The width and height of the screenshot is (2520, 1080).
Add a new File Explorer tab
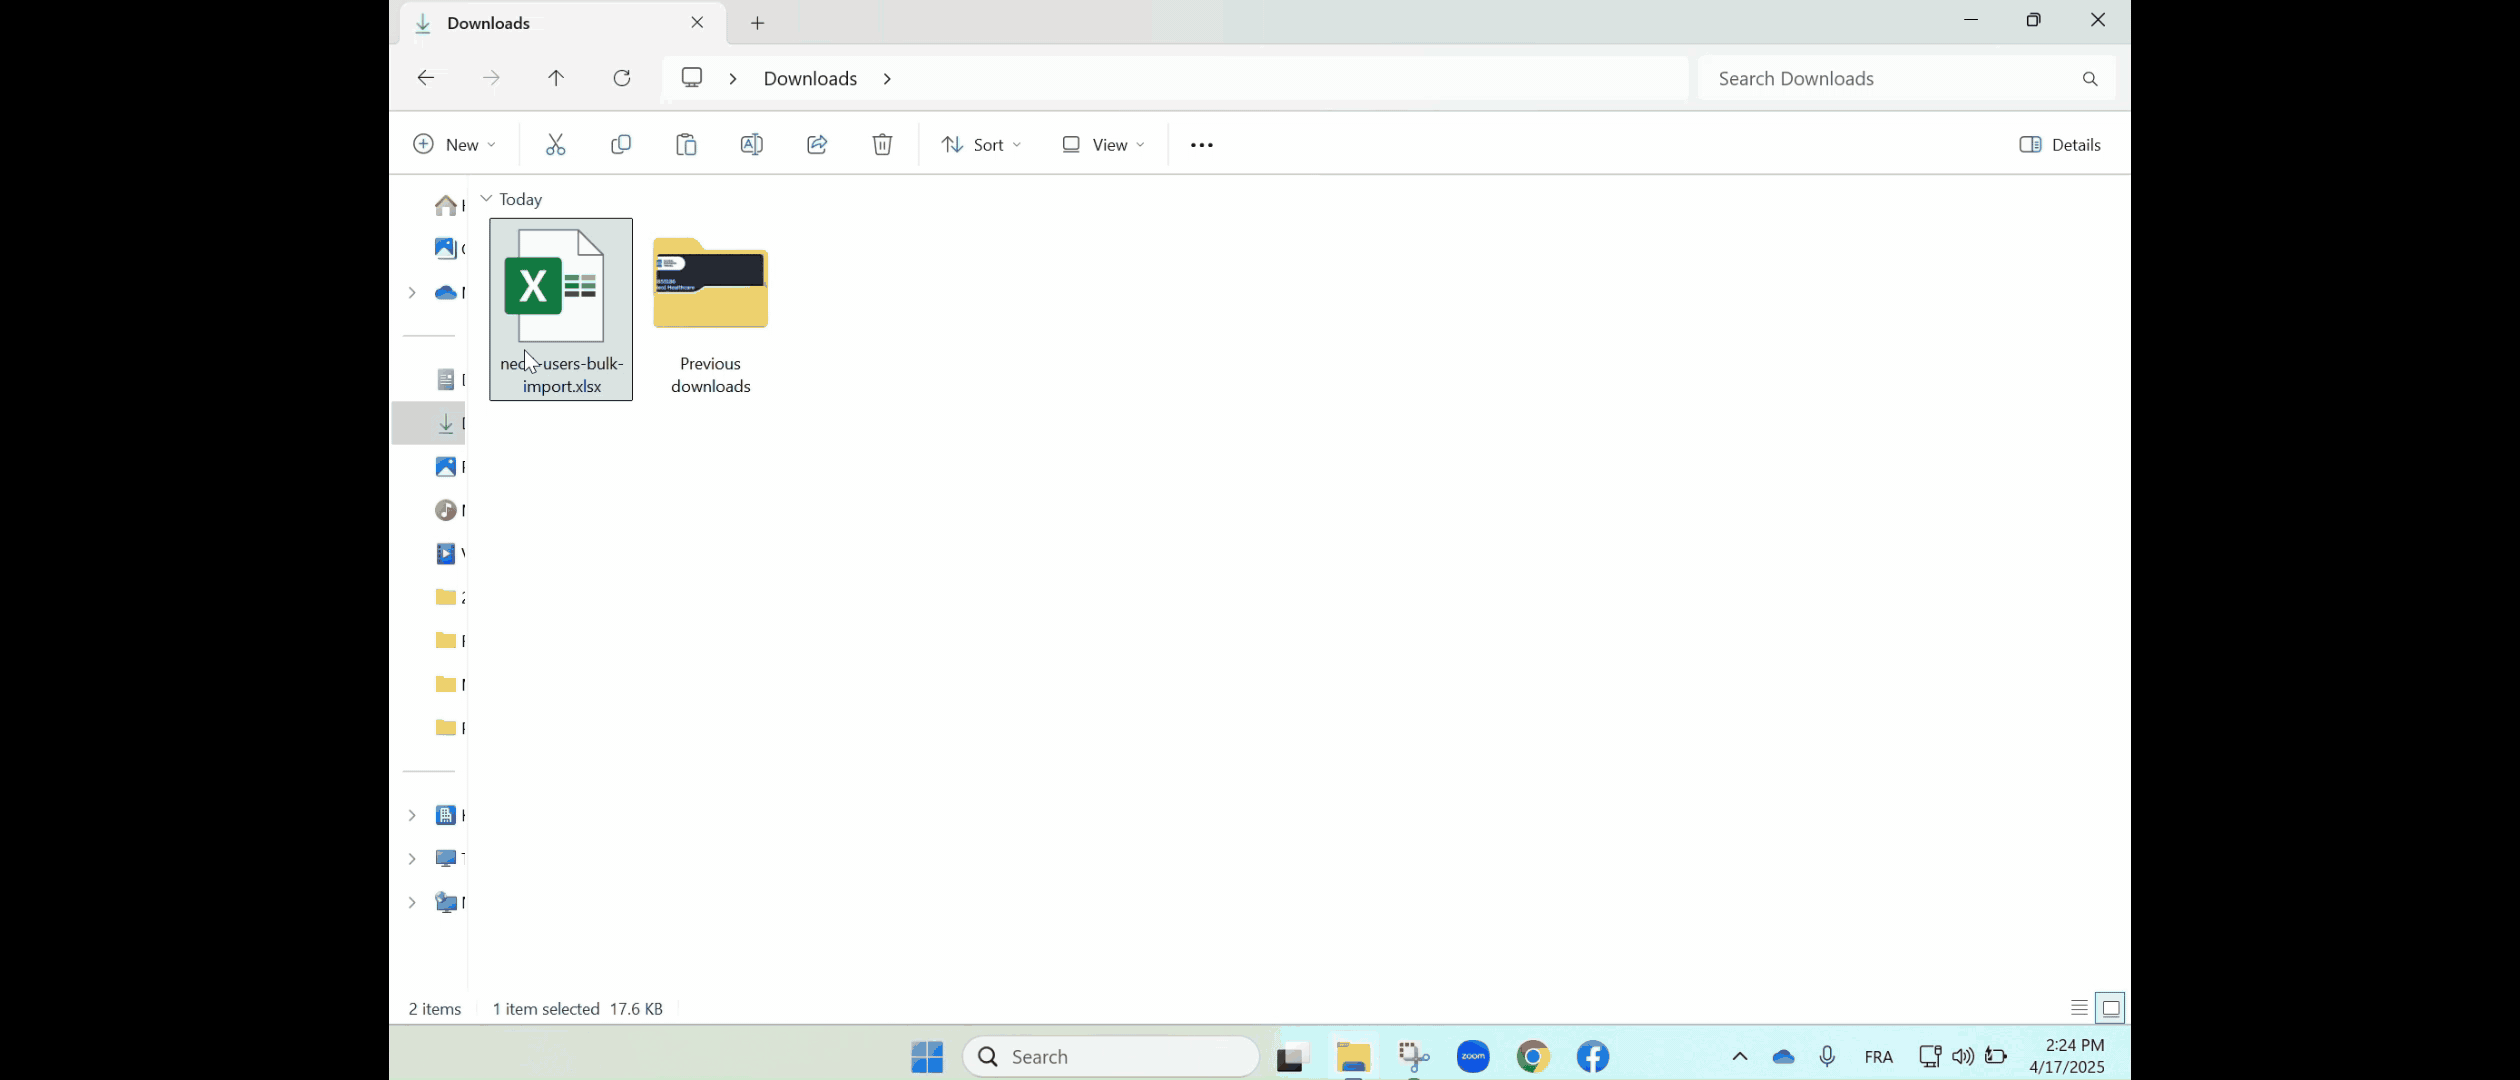pyautogui.click(x=757, y=23)
